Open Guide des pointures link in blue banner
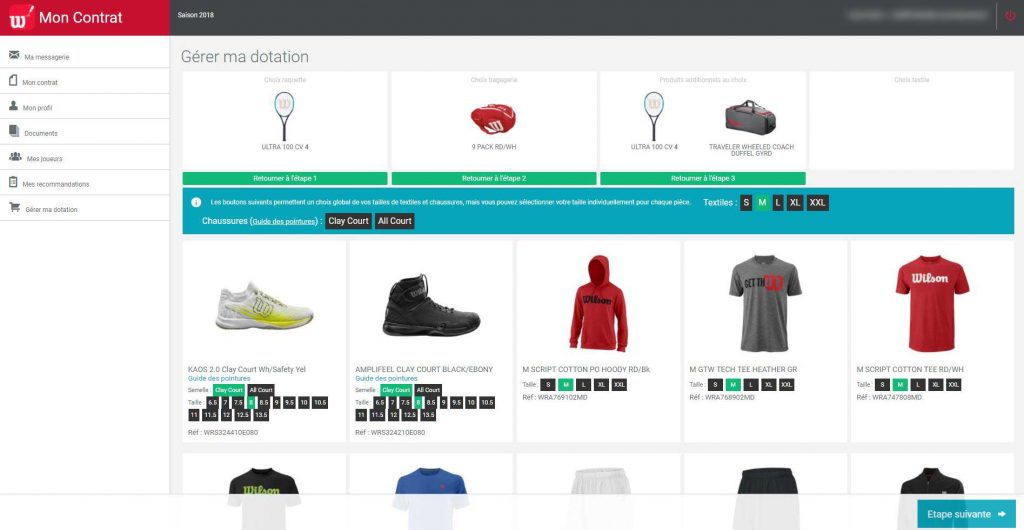The image size is (1024, 530). pyautogui.click(x=284, y=221)
